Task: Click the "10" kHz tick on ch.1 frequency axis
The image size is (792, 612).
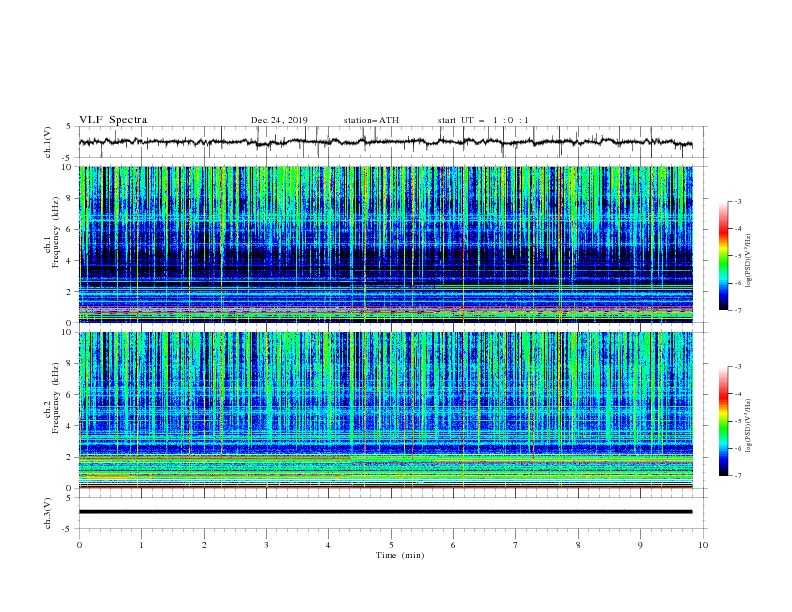Action: pos(68,167)
